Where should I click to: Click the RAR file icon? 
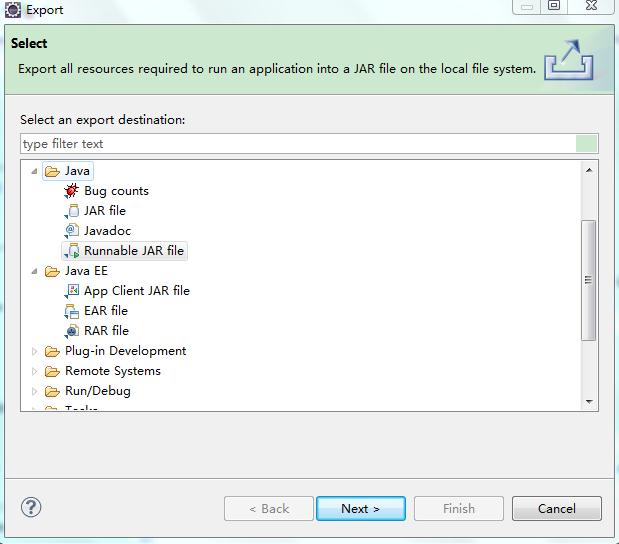72,331
